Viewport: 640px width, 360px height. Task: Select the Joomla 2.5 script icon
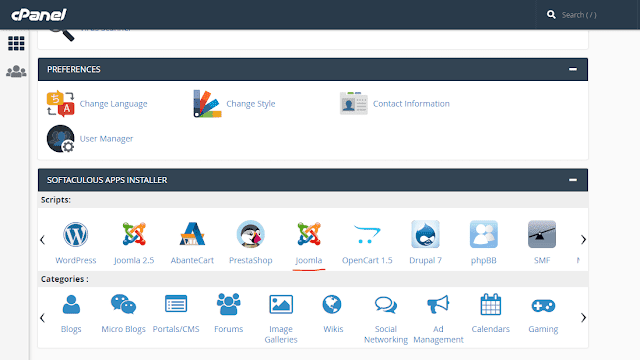[134, 234]
